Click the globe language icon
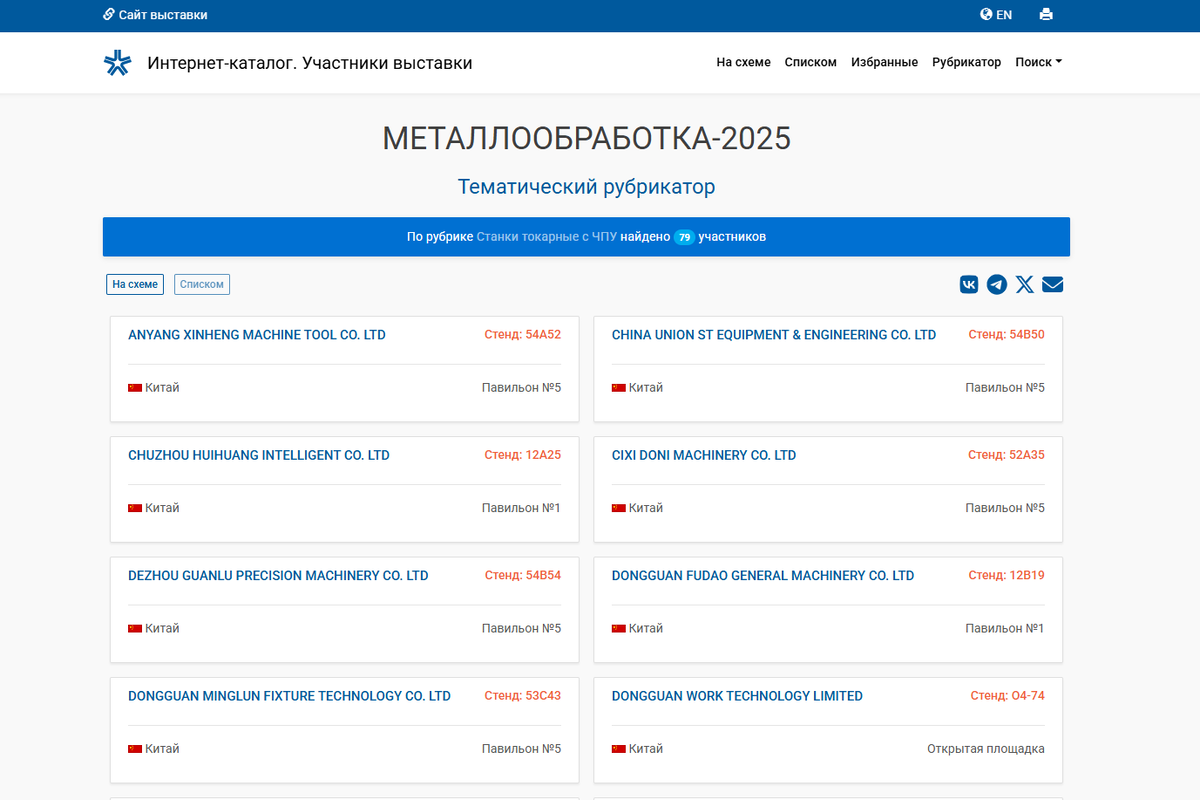1200x800 pixels. pyautogui.click(x=984, y=15)
